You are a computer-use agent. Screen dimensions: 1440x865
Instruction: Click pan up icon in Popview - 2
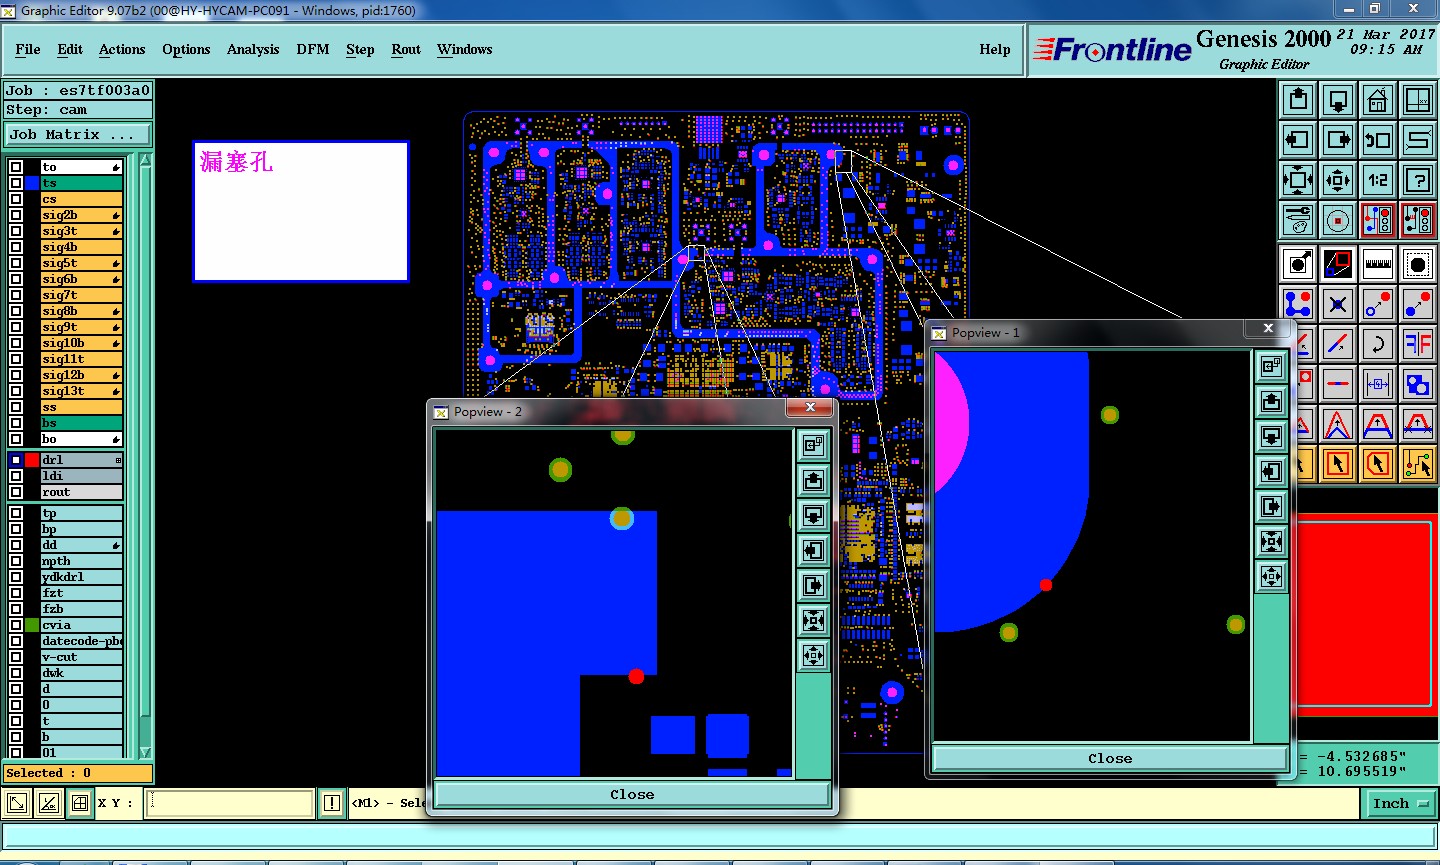coord(814,481)
